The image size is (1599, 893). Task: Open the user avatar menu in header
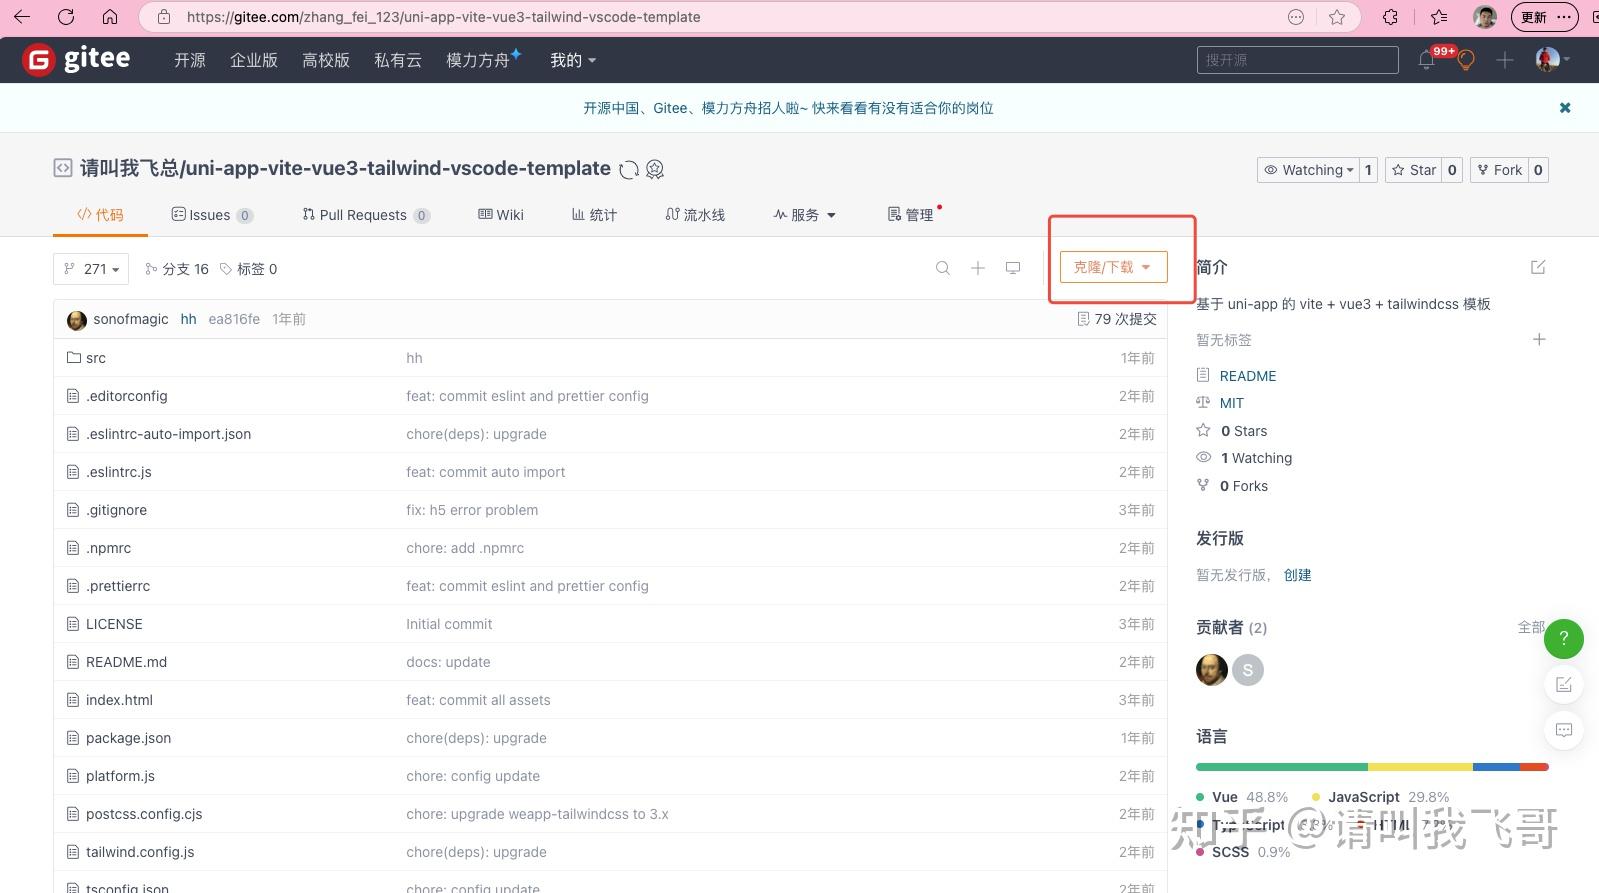1553,60
